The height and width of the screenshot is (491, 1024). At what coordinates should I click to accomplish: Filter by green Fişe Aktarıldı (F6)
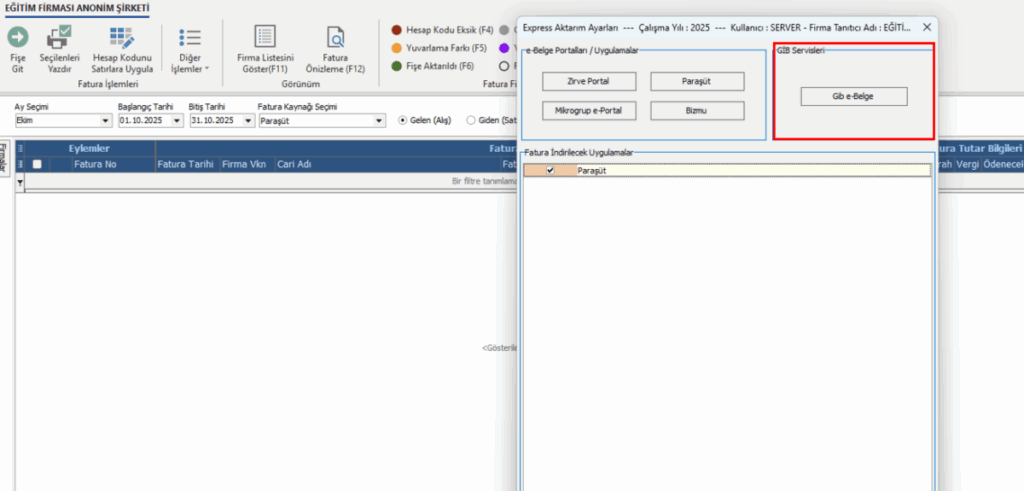click(x=432, y=66)
